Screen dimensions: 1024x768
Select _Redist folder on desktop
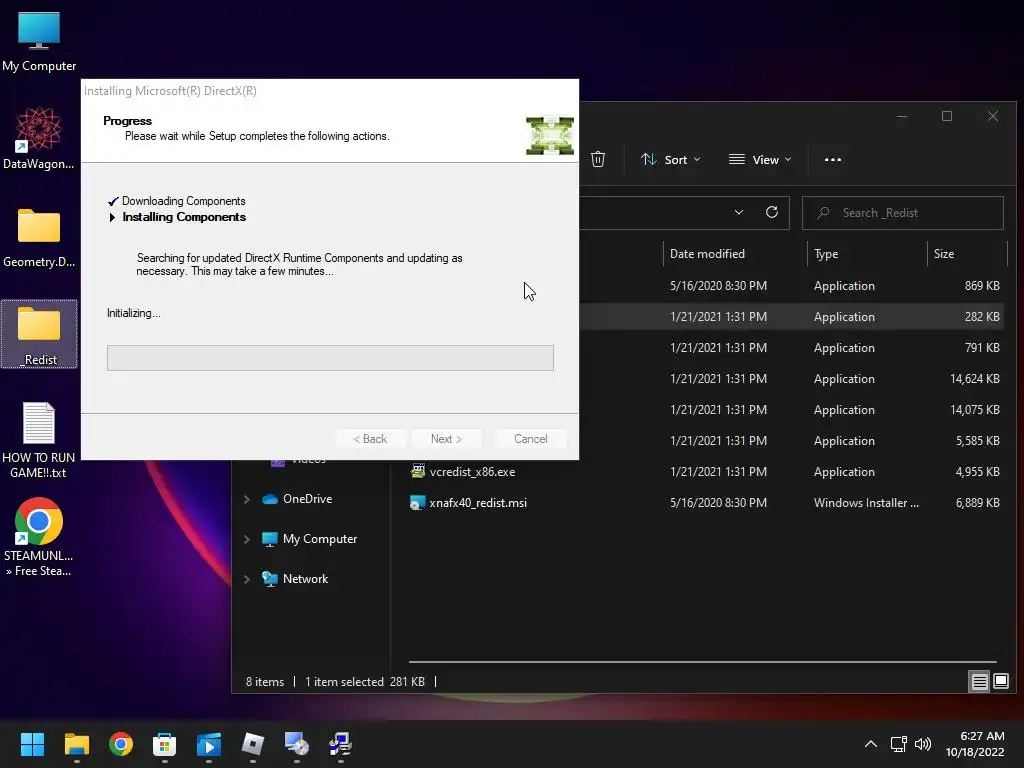39,334
